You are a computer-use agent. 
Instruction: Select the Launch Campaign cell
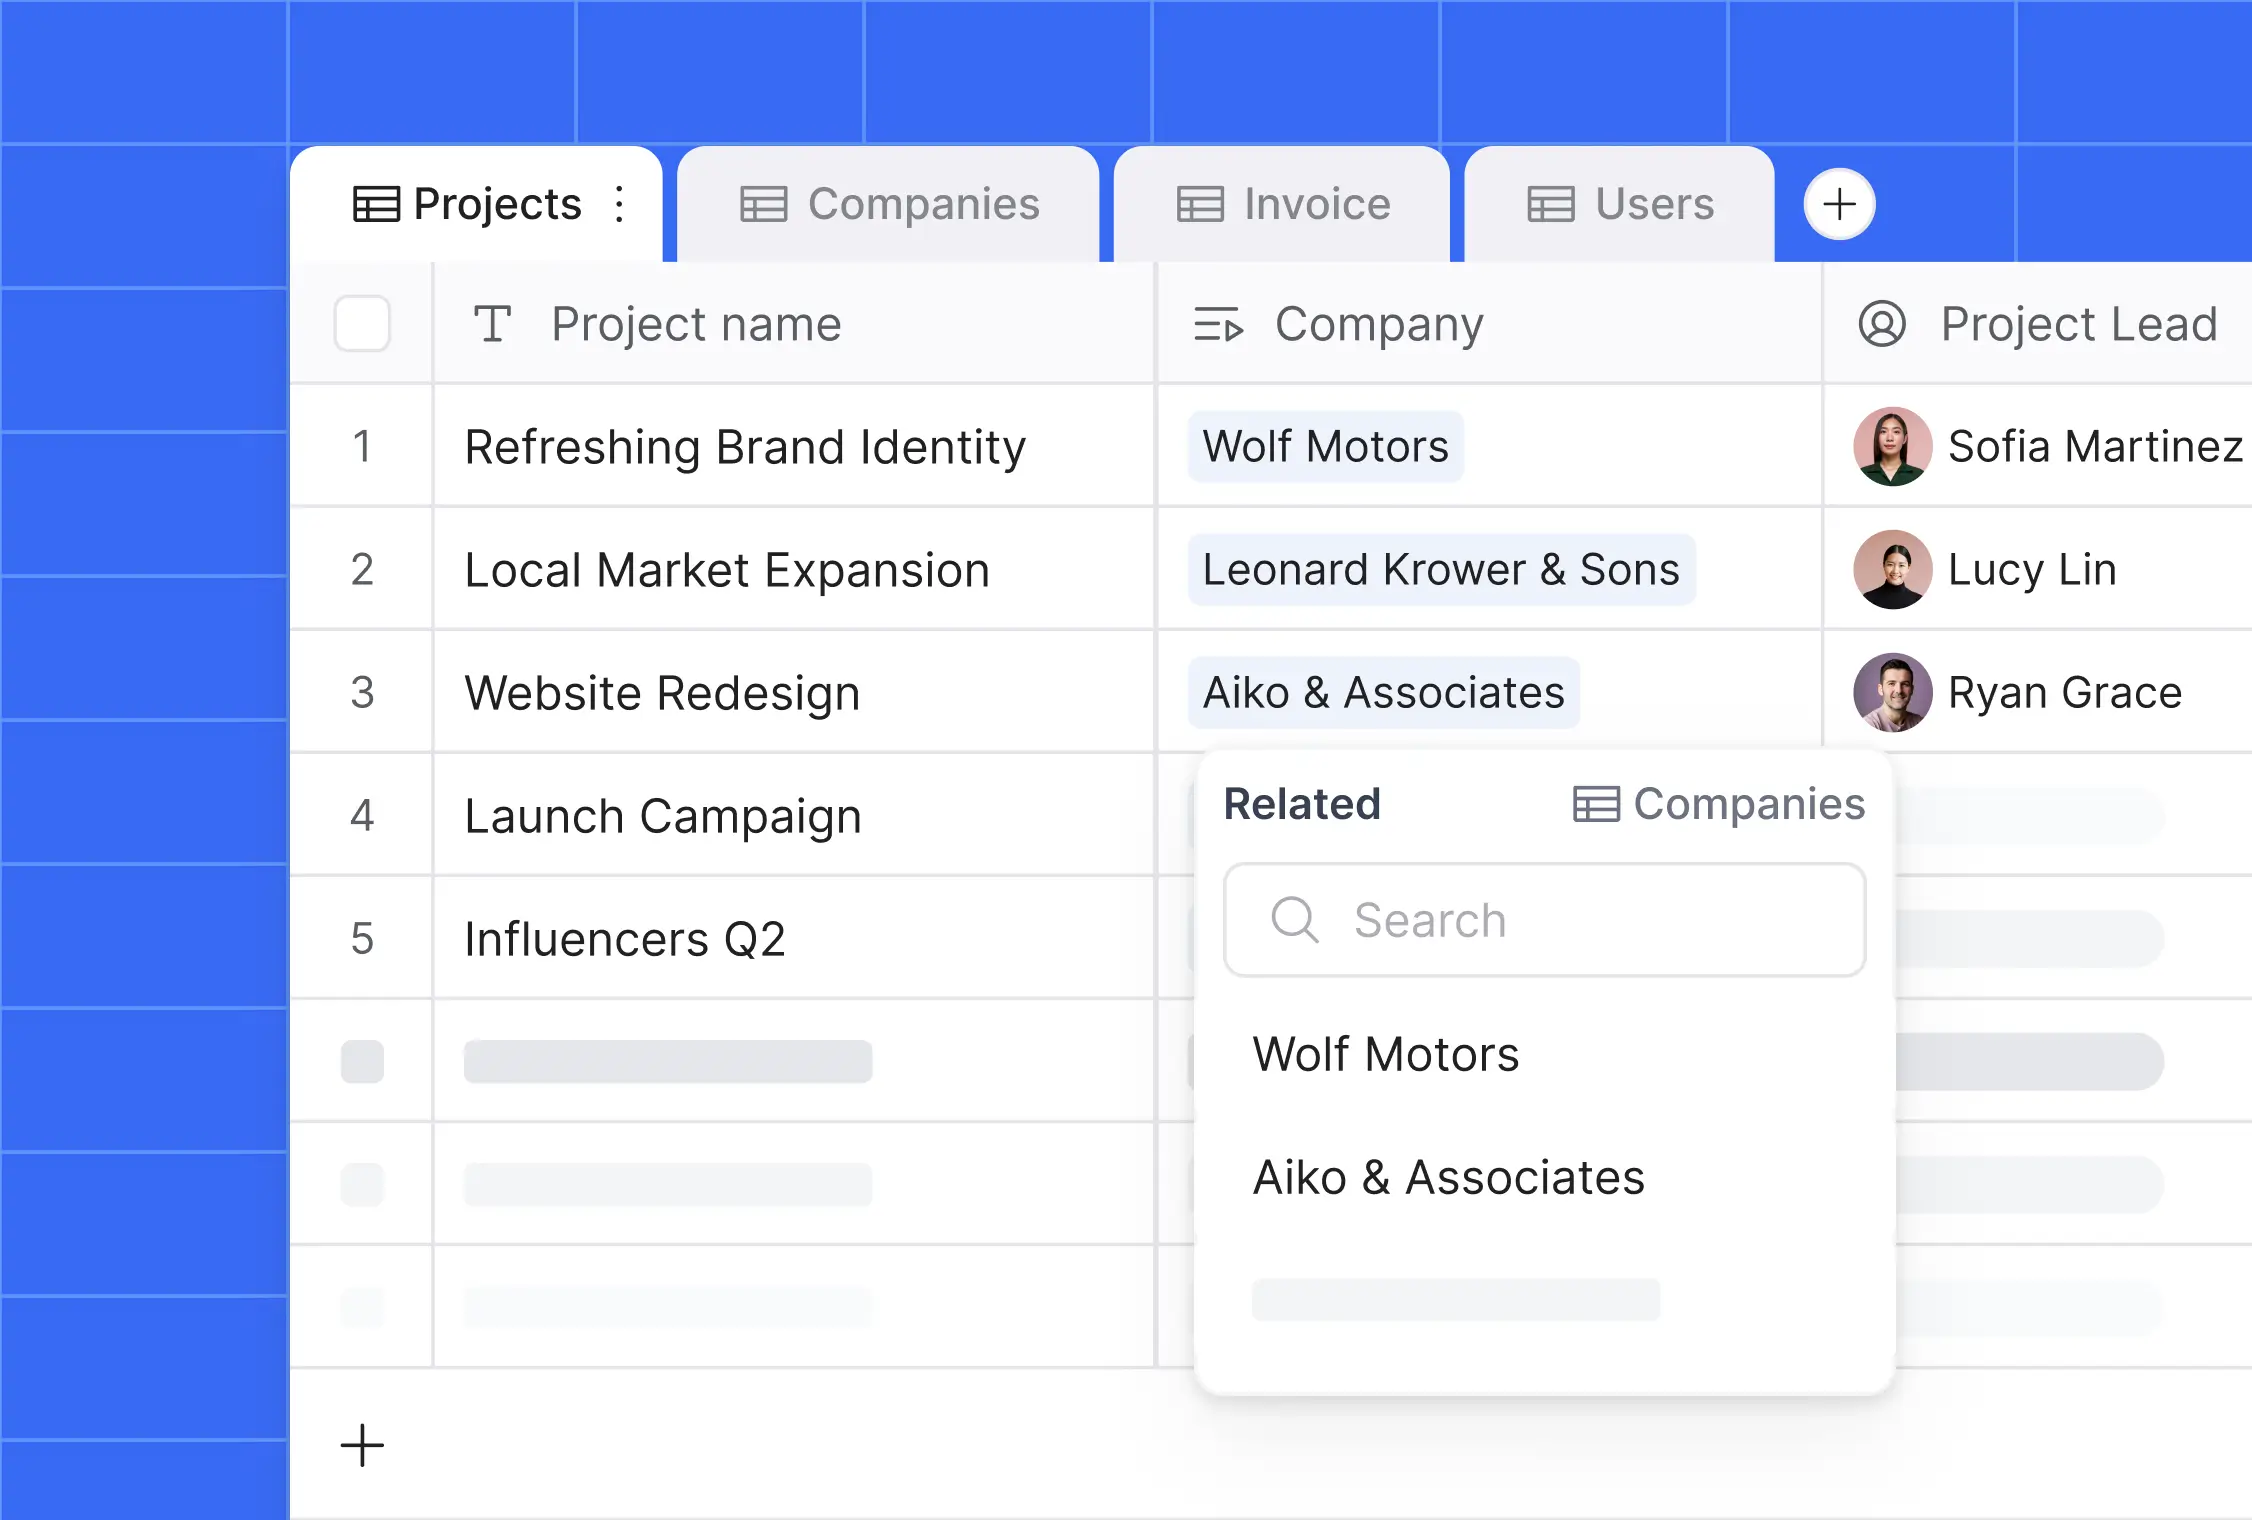794,815
